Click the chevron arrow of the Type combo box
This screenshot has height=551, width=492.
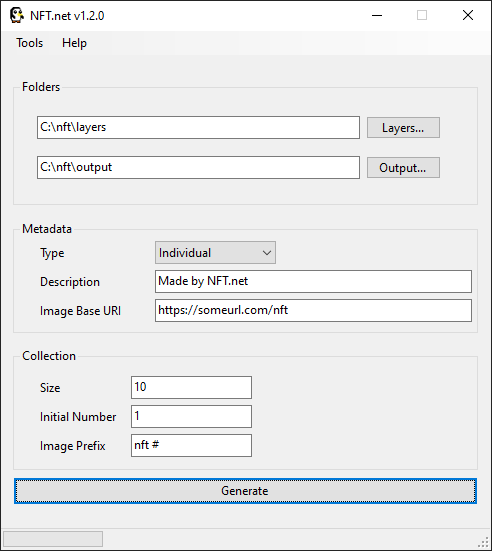pos(267,253)
